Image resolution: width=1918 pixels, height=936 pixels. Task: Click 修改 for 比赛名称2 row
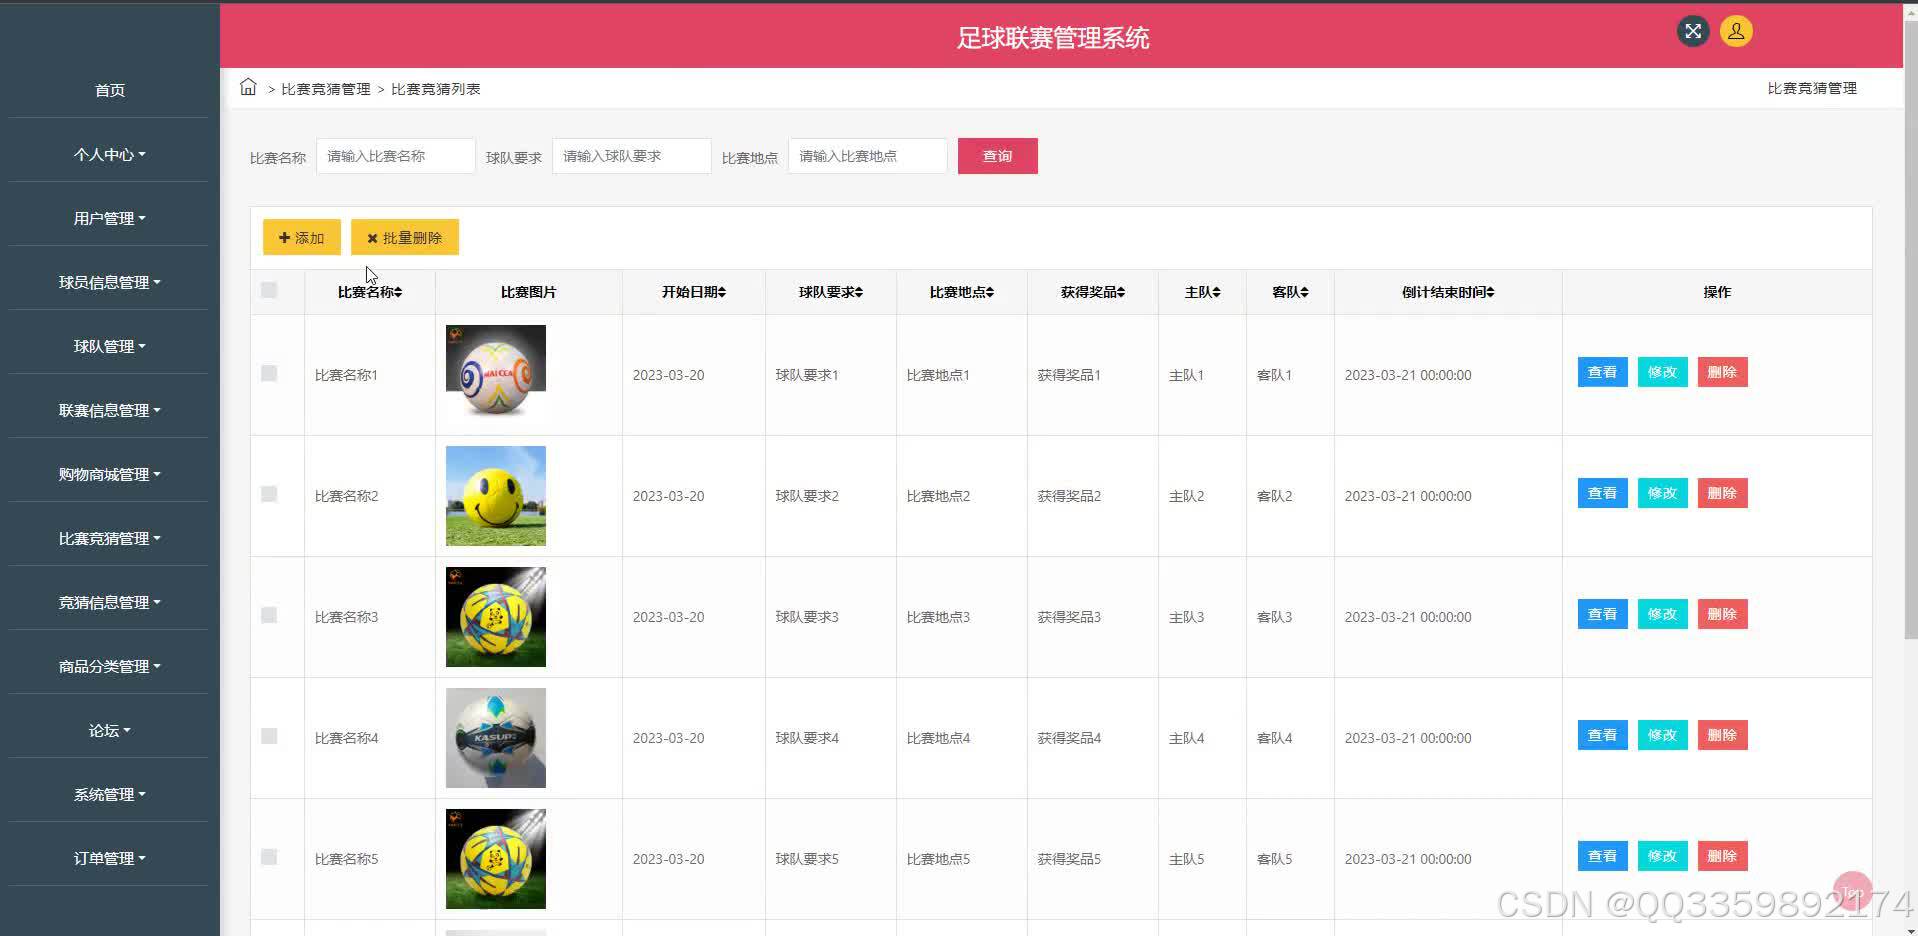1662,493
